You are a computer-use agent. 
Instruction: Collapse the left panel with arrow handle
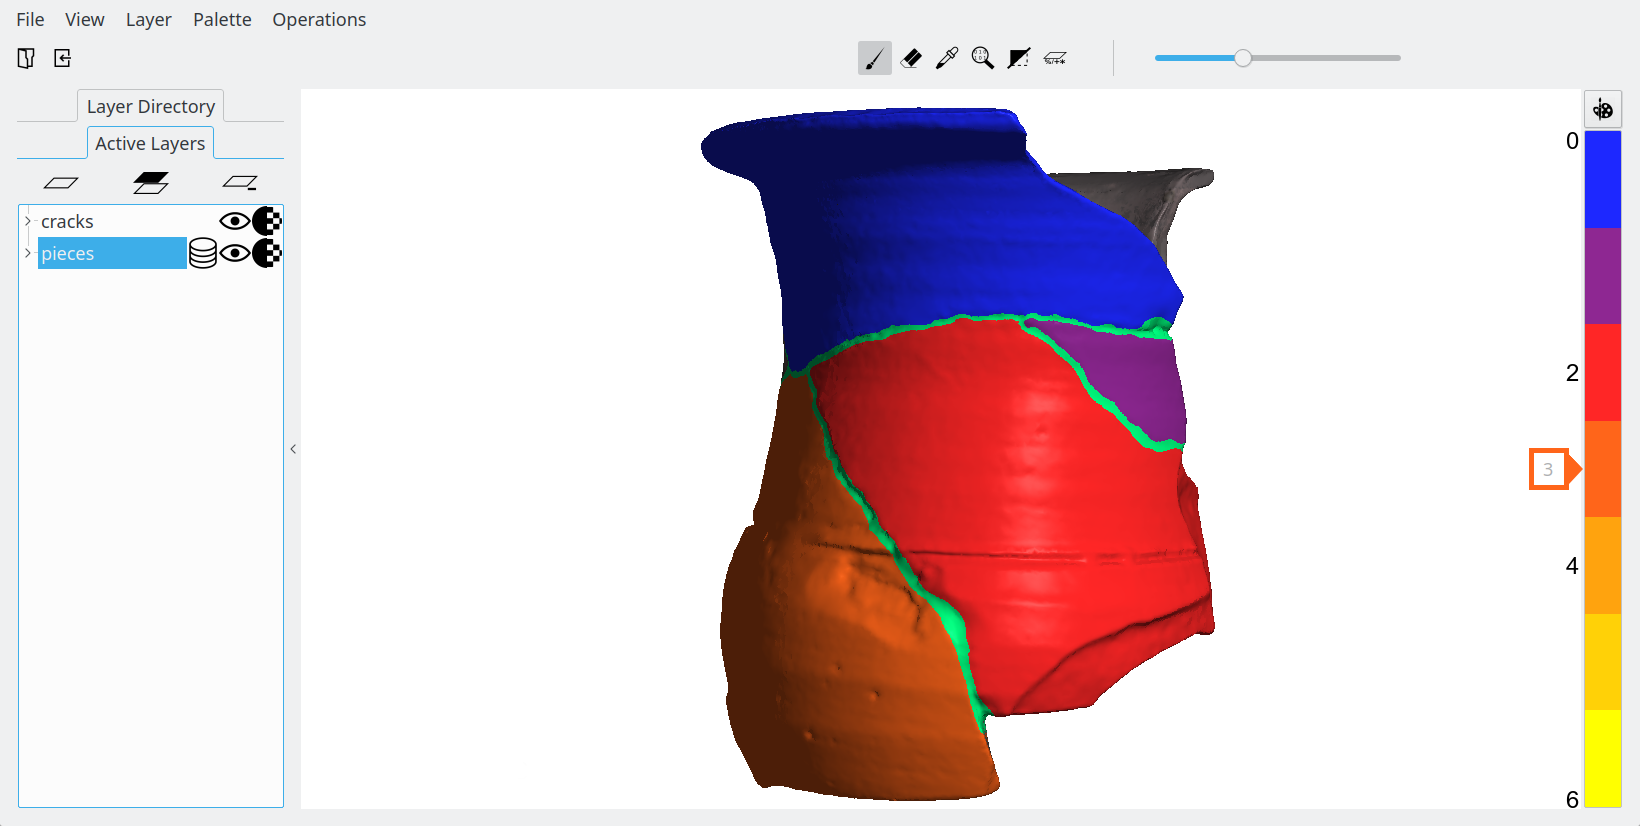[293, 449]
